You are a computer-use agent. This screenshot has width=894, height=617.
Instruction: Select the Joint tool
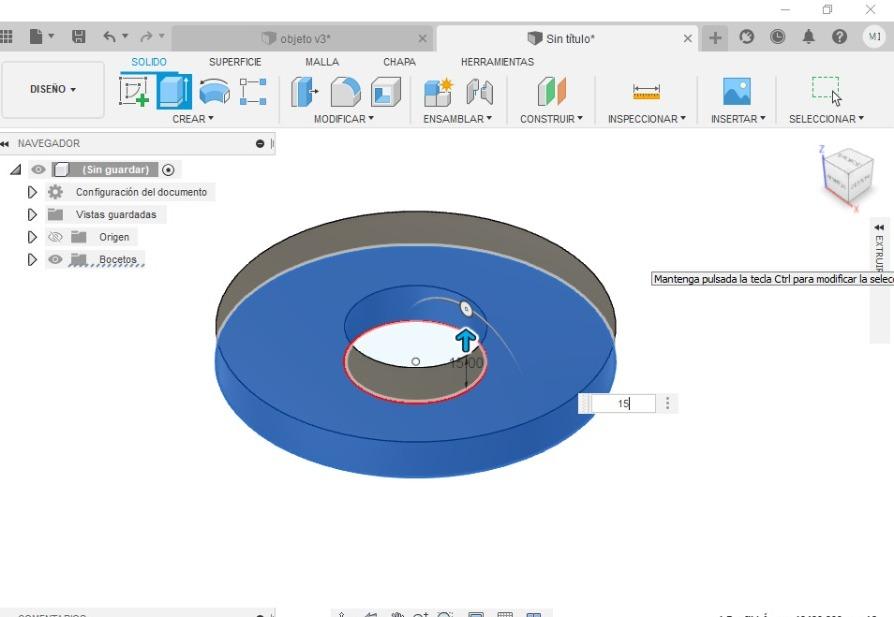click(x=479, y=91)
